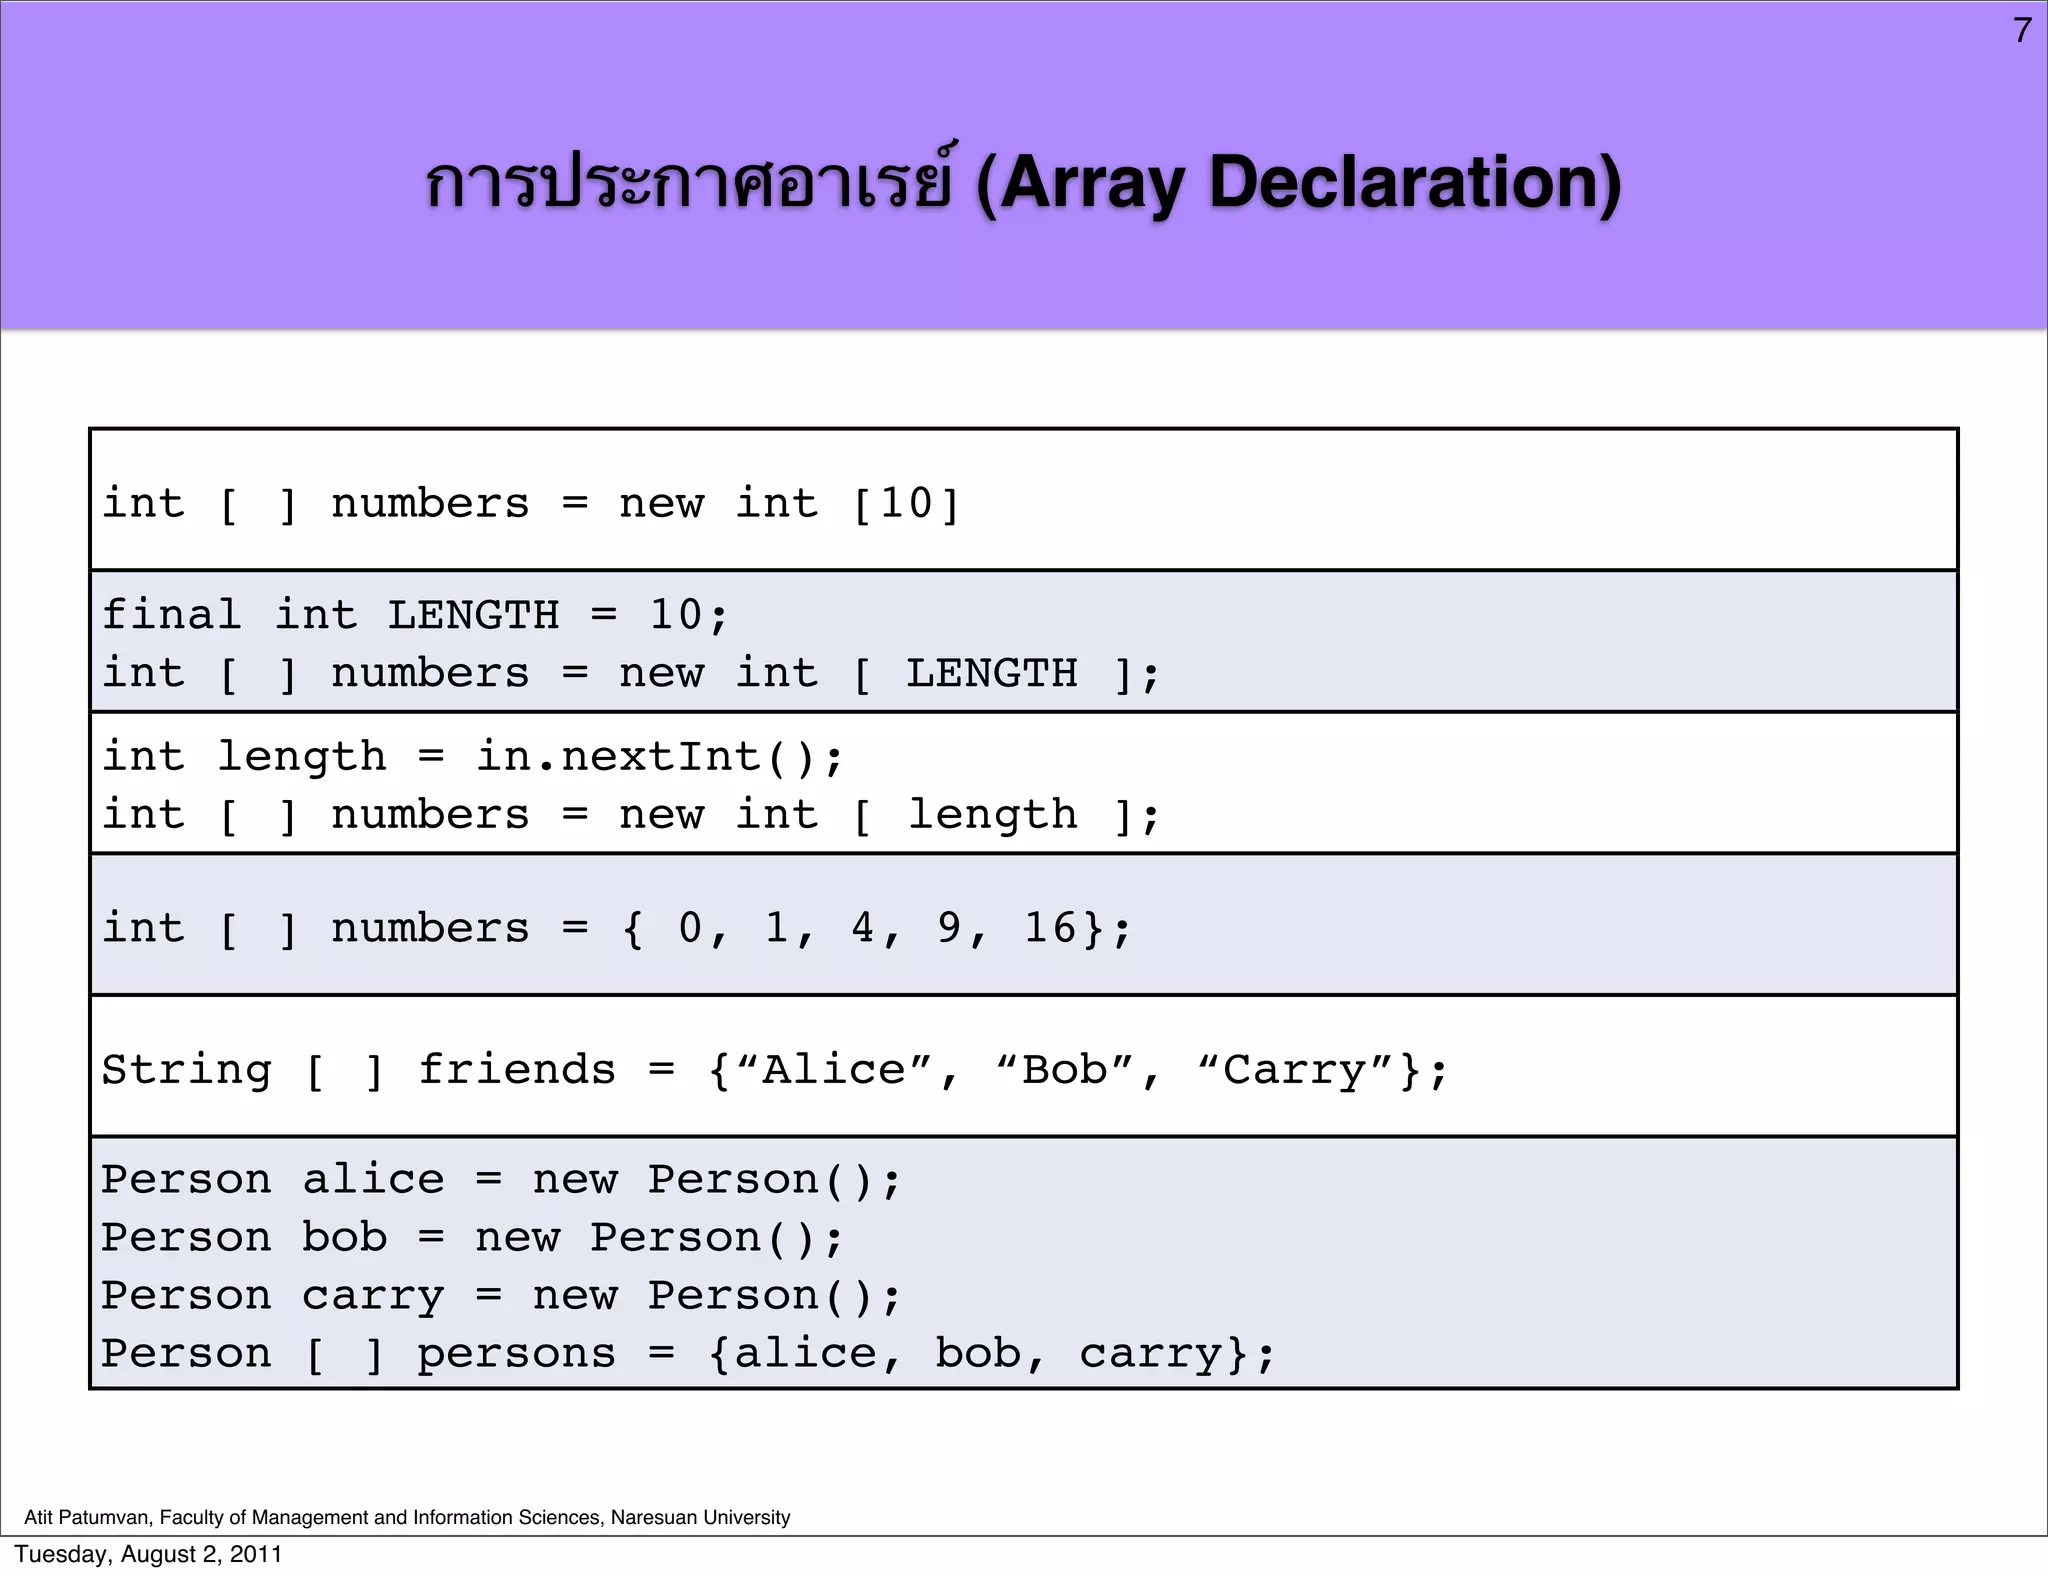Click line 'Person alice = new Person();'
Screen dimensions: 2048x1576
coord(502,1180)
